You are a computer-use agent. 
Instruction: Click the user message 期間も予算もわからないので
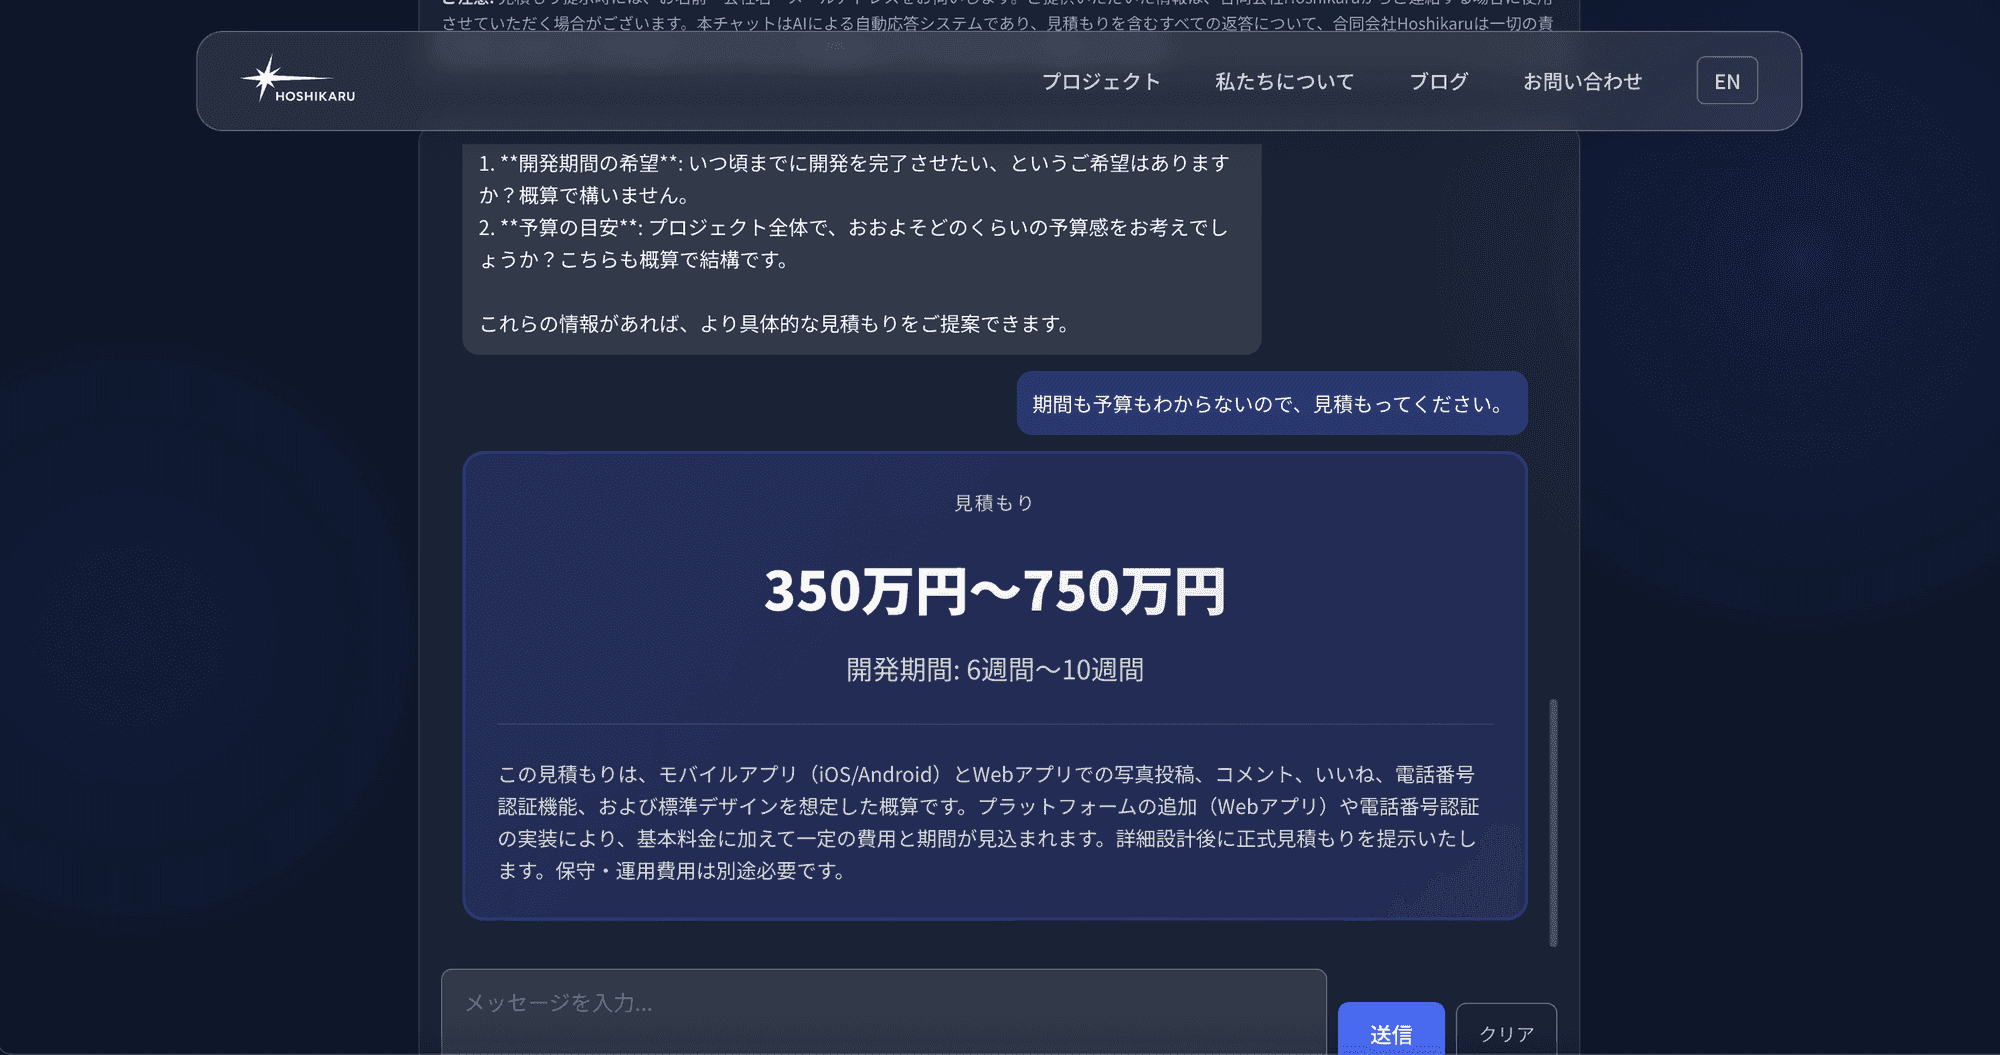pyautogui.click(x=1272, y=403)
